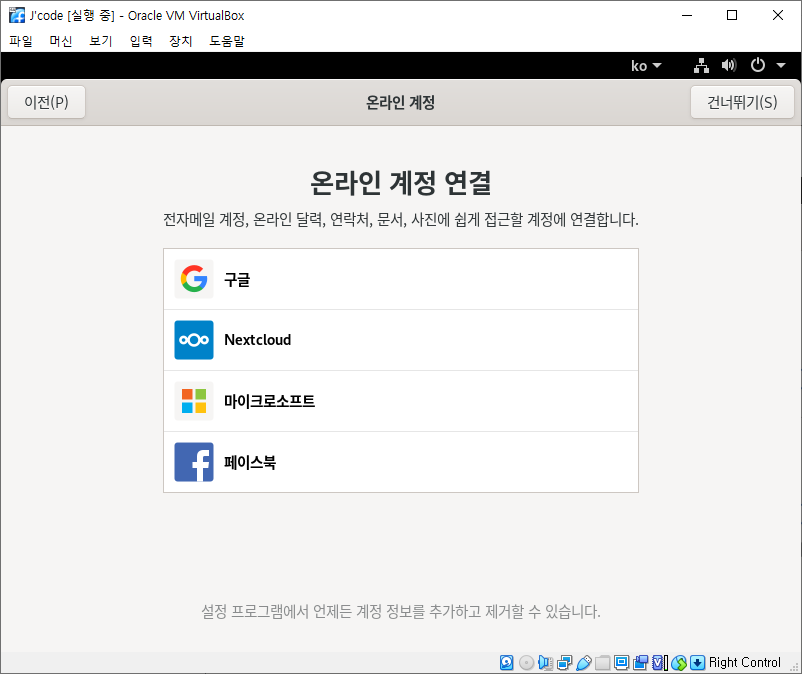Close the VirtualBox window

click(x=777, y=15)
